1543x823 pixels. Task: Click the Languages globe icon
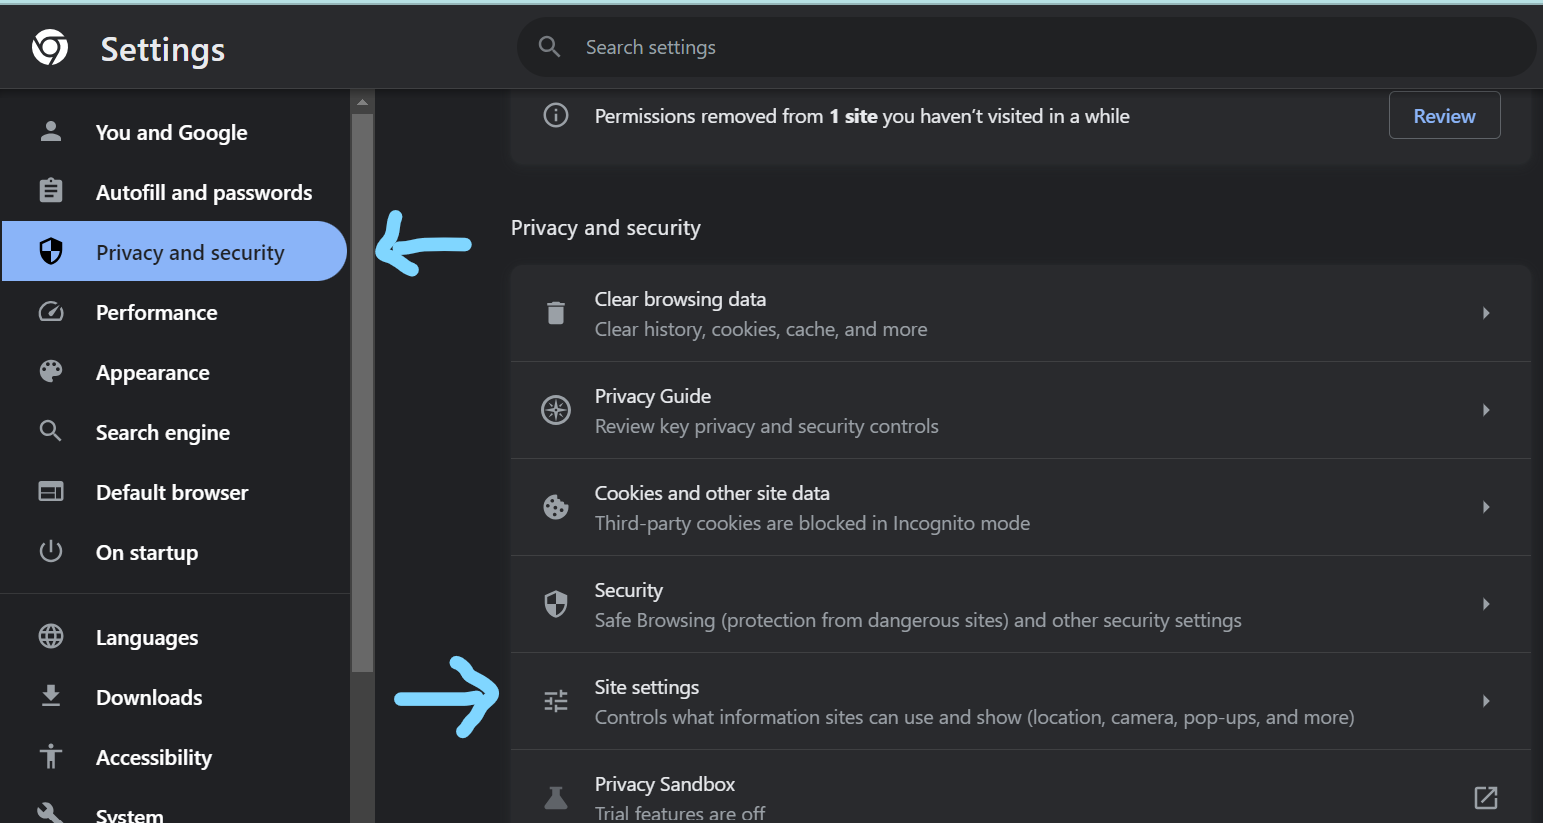click(x=51, y=636)
